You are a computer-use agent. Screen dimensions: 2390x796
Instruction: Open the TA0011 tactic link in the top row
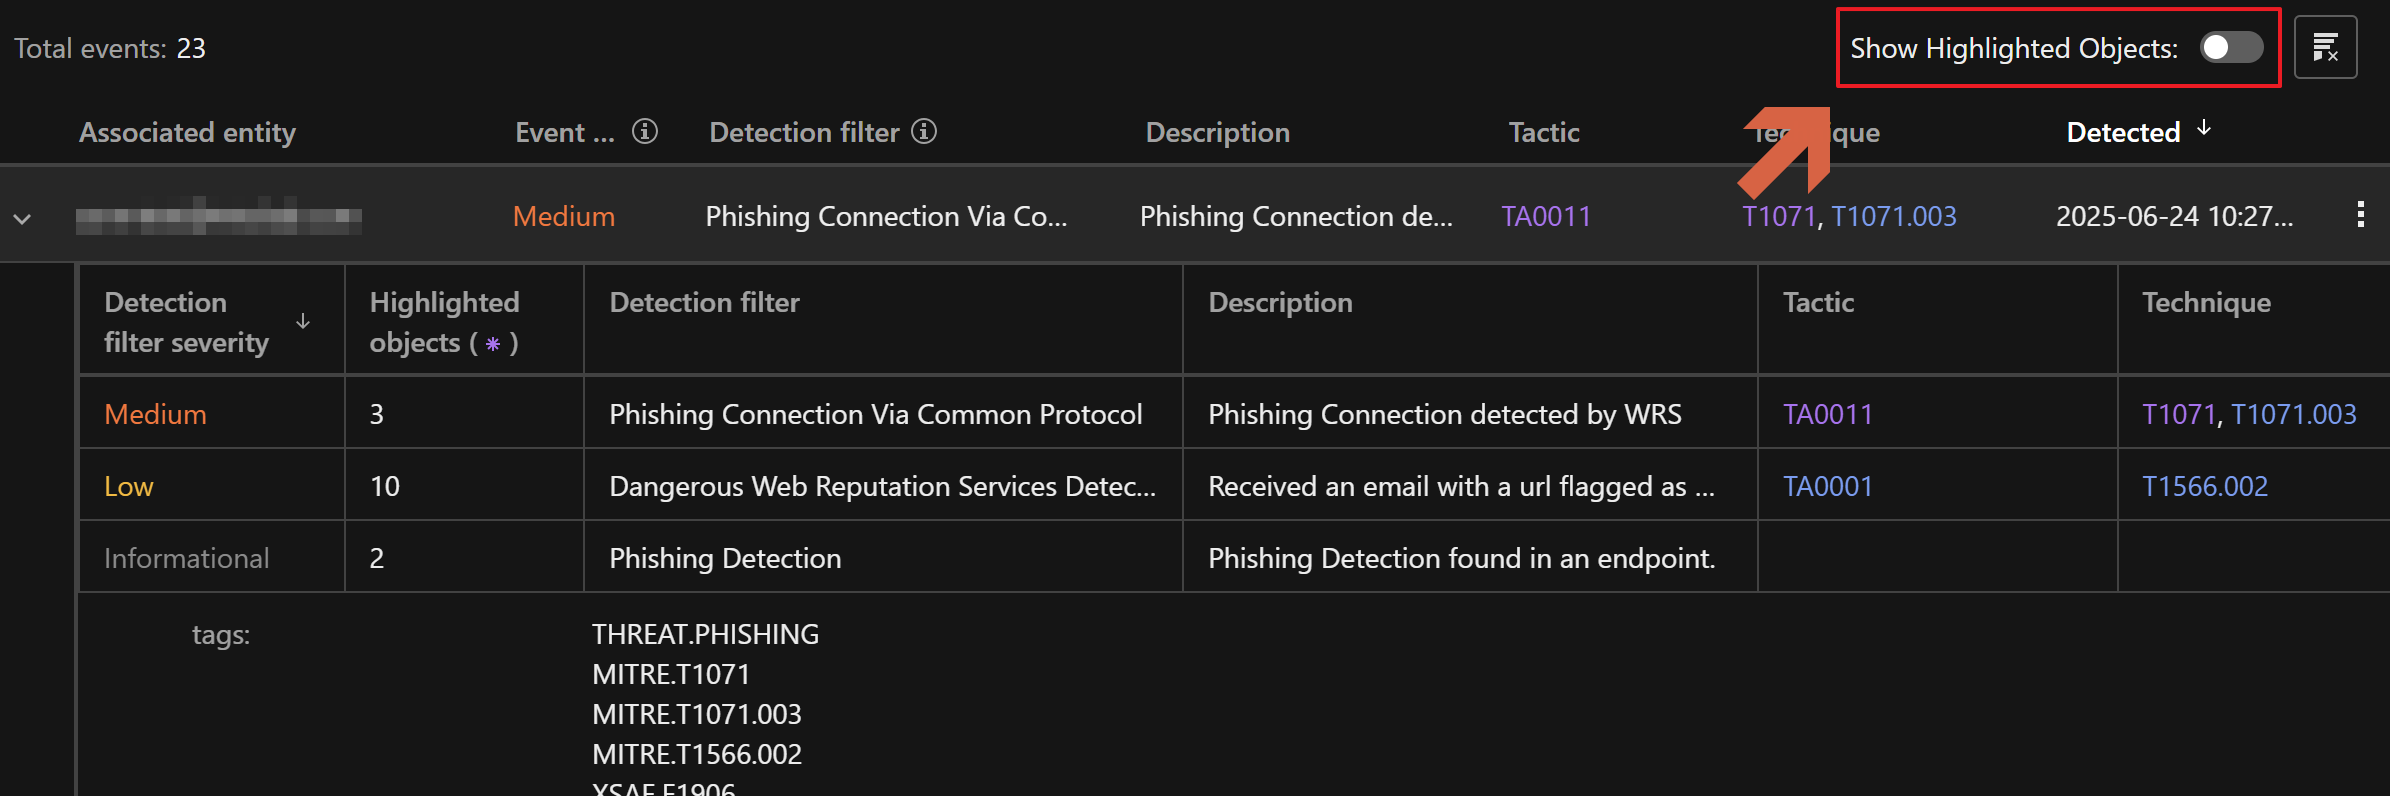[1546, 217]
